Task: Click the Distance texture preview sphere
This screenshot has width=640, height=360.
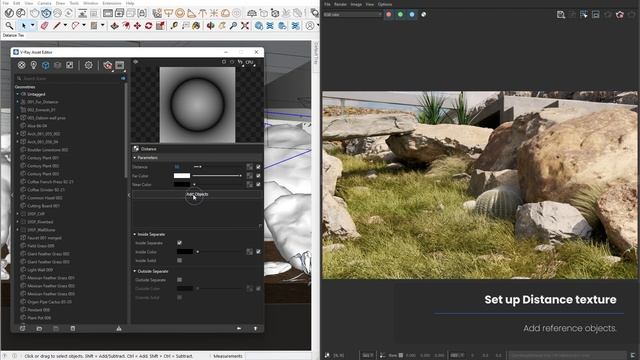Action: (x=197, y=105)
